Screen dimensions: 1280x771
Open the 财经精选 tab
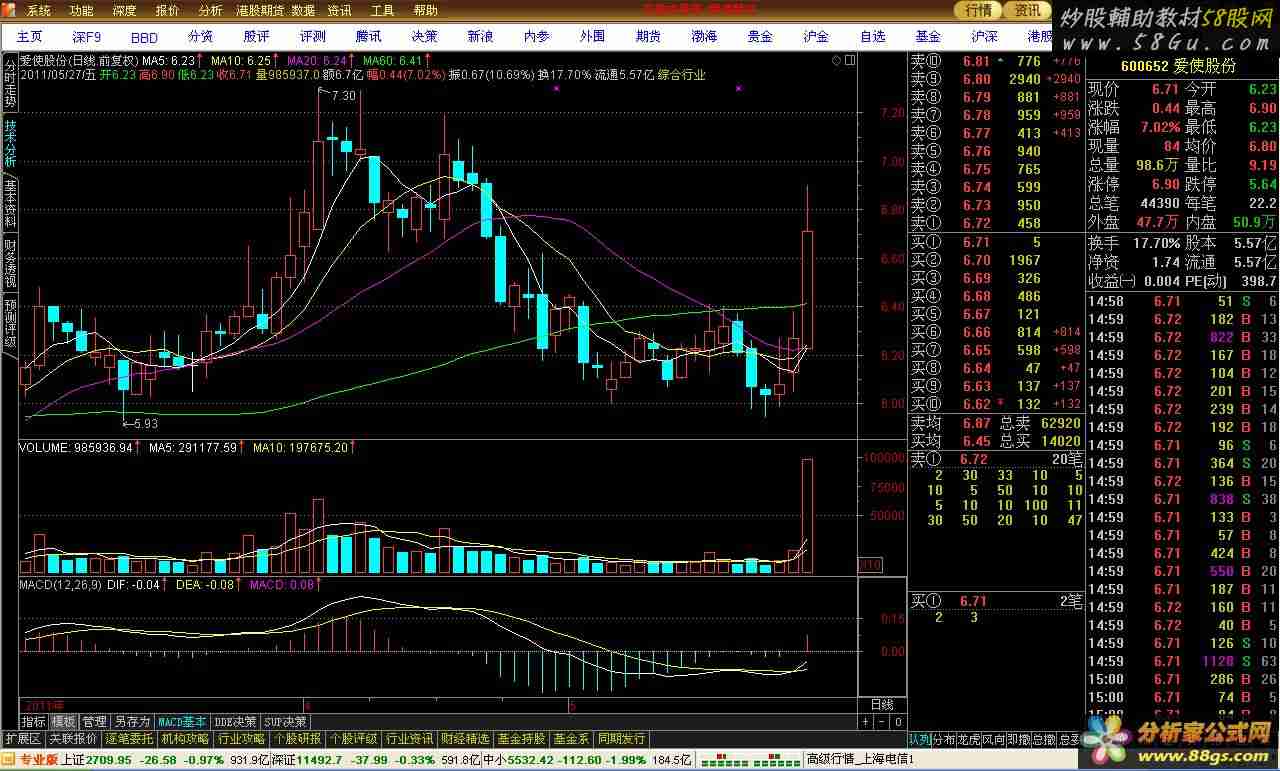[466, 739]
